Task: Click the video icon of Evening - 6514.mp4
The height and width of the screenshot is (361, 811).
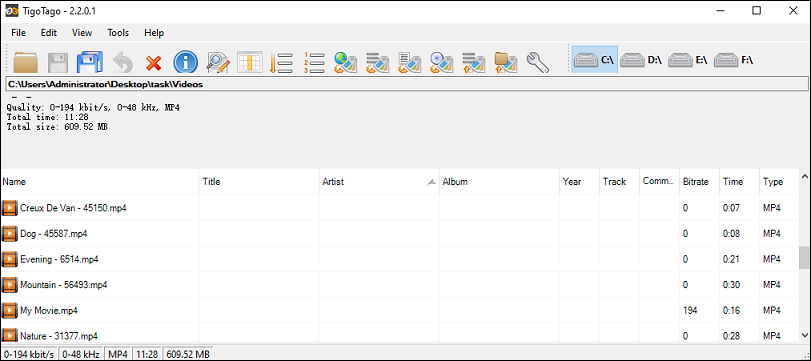Action: (9, 259)
